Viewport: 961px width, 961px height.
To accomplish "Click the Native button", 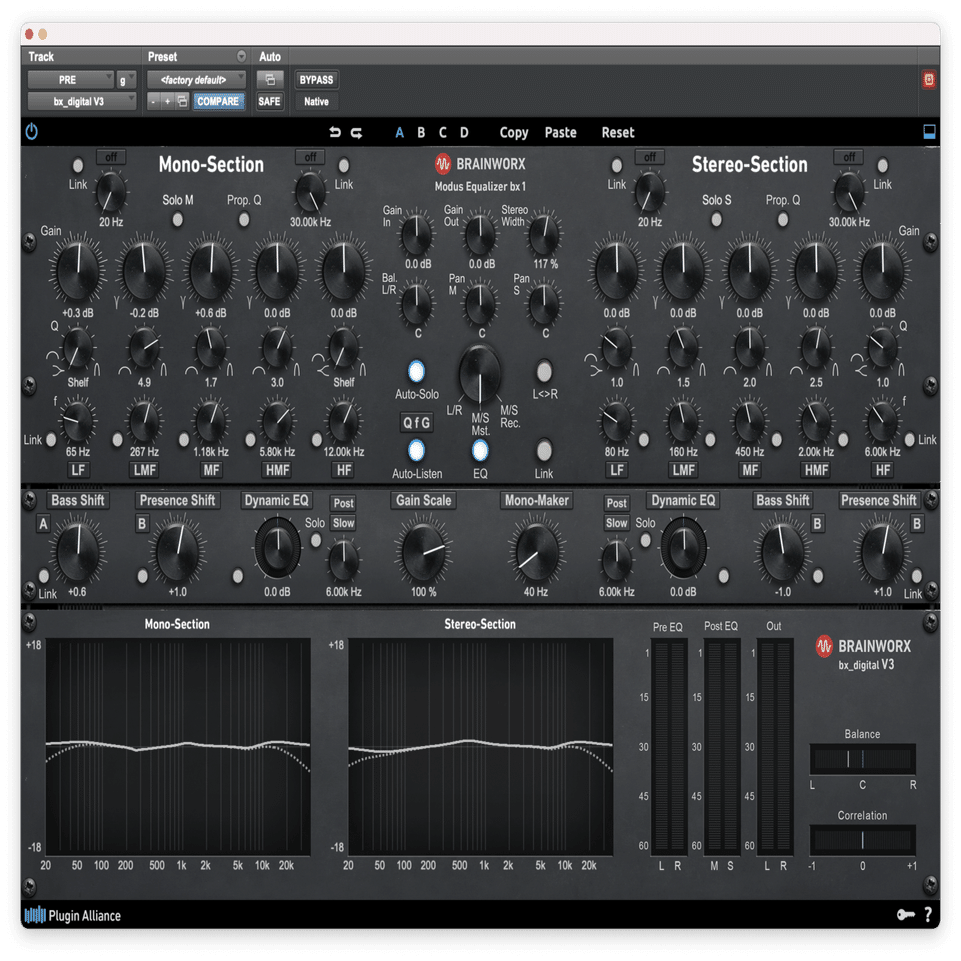I will (316, 101).
